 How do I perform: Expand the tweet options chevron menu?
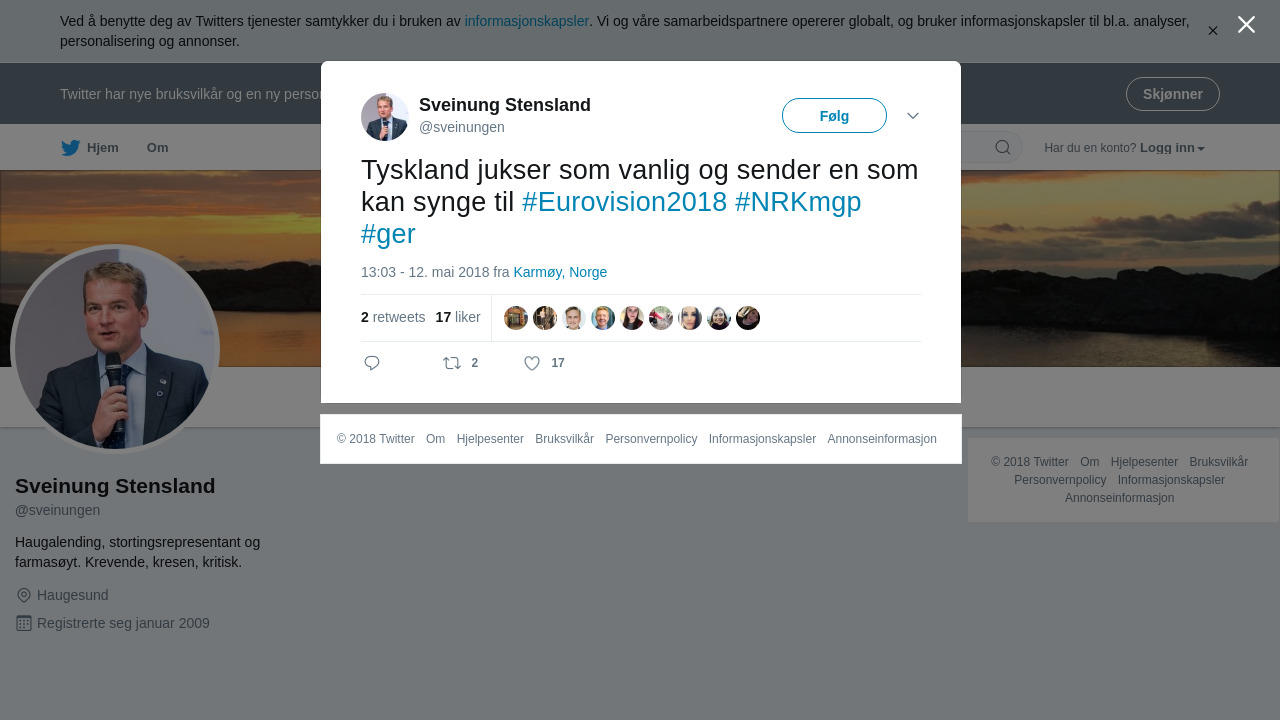click(x=913, y=116)
